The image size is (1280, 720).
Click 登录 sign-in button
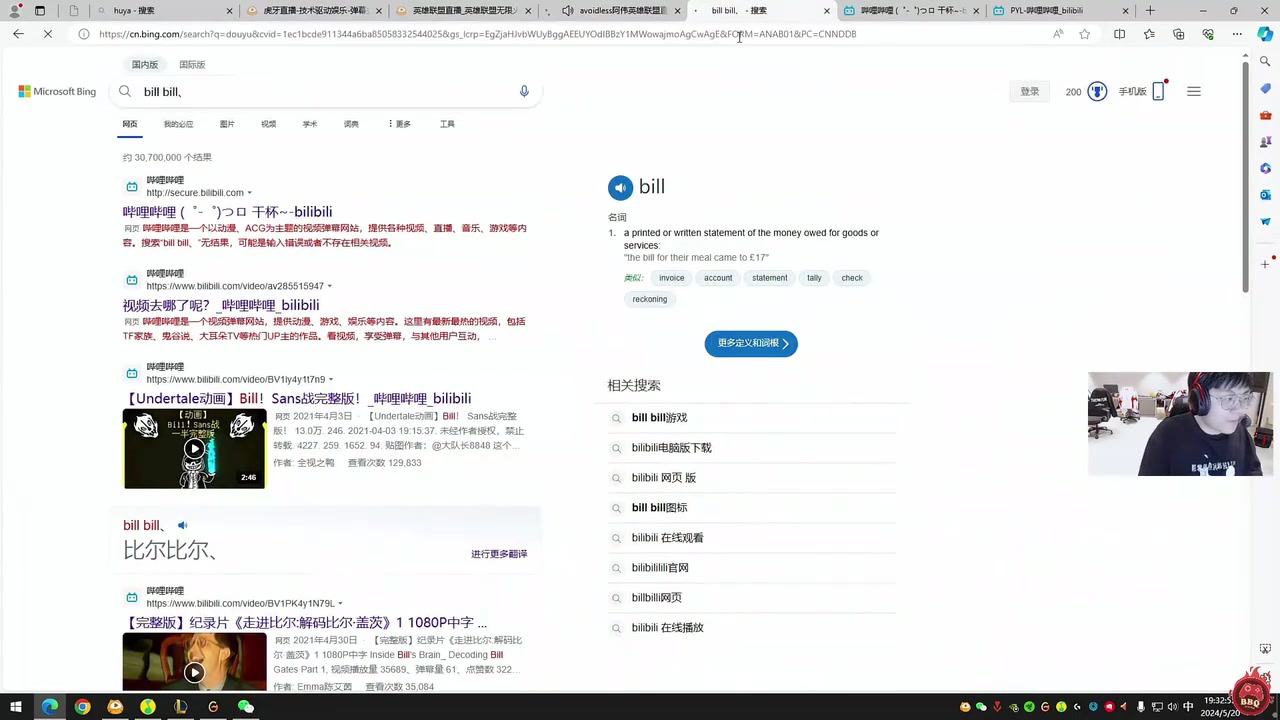coord(1030,91)
